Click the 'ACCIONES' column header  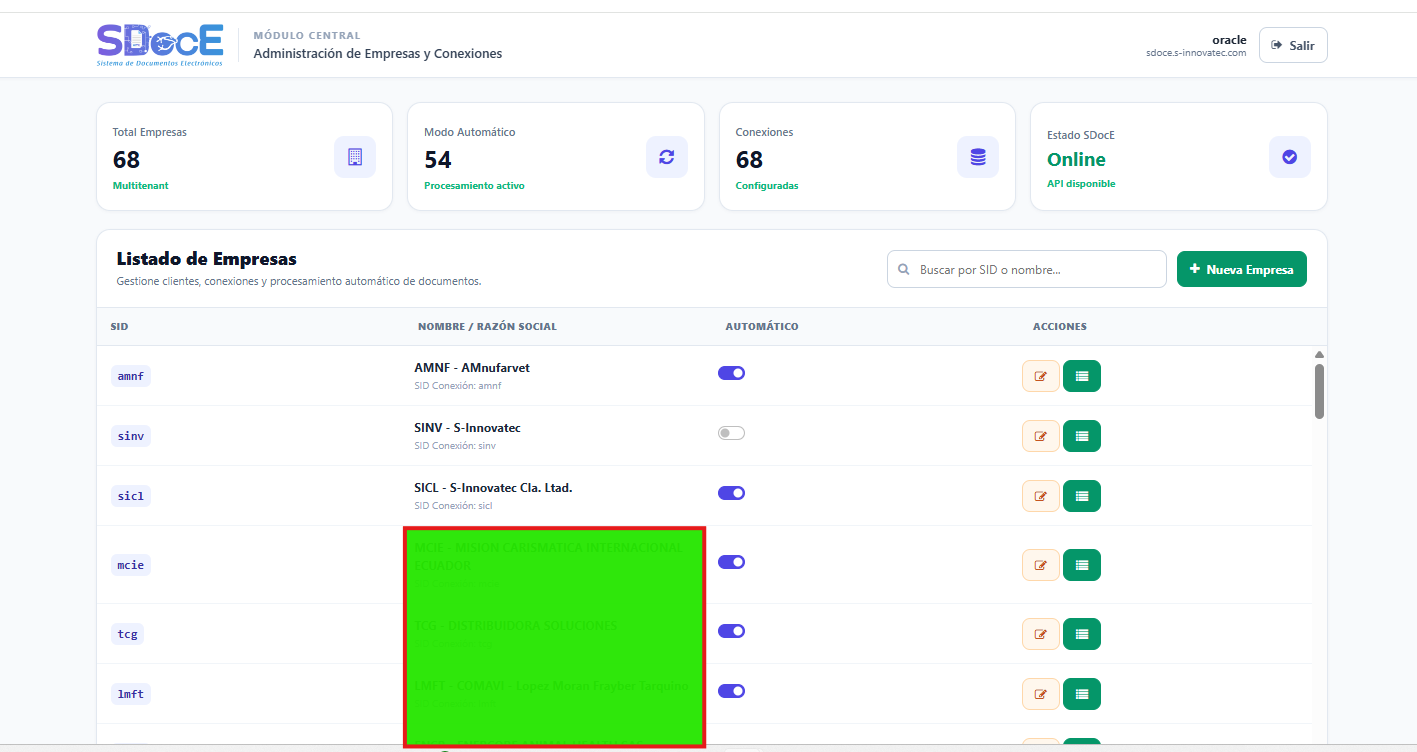click(1060, 327)
